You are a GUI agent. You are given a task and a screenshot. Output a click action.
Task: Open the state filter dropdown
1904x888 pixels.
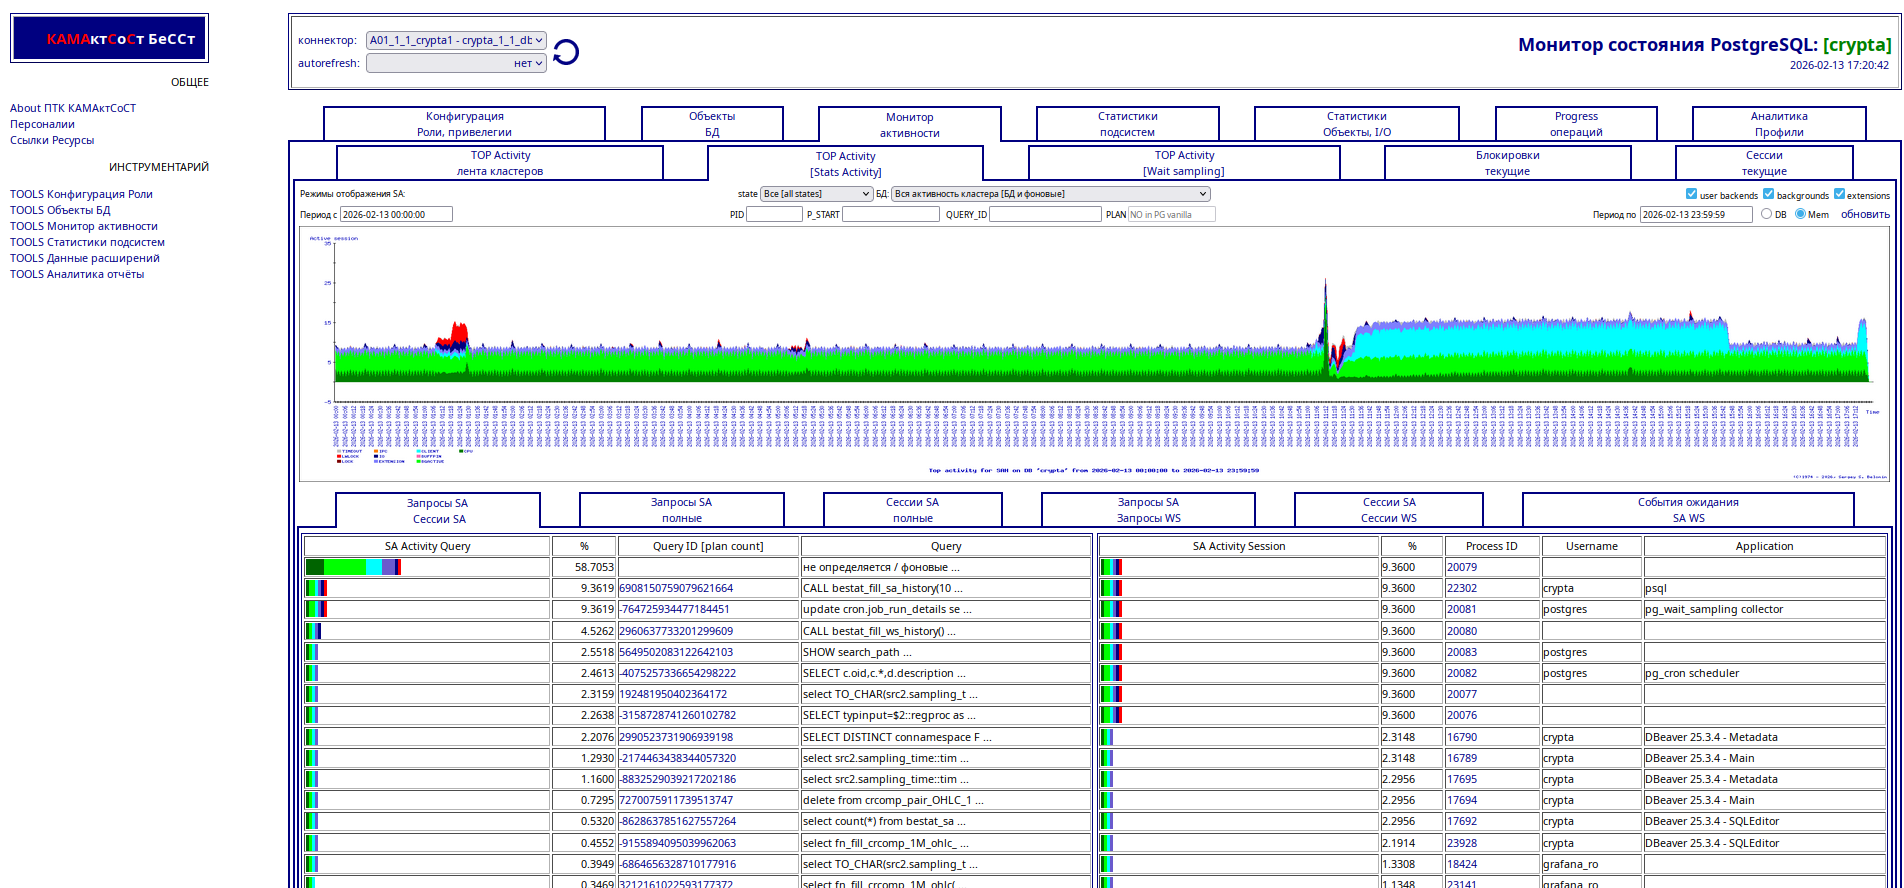click(x=816, y=194)
